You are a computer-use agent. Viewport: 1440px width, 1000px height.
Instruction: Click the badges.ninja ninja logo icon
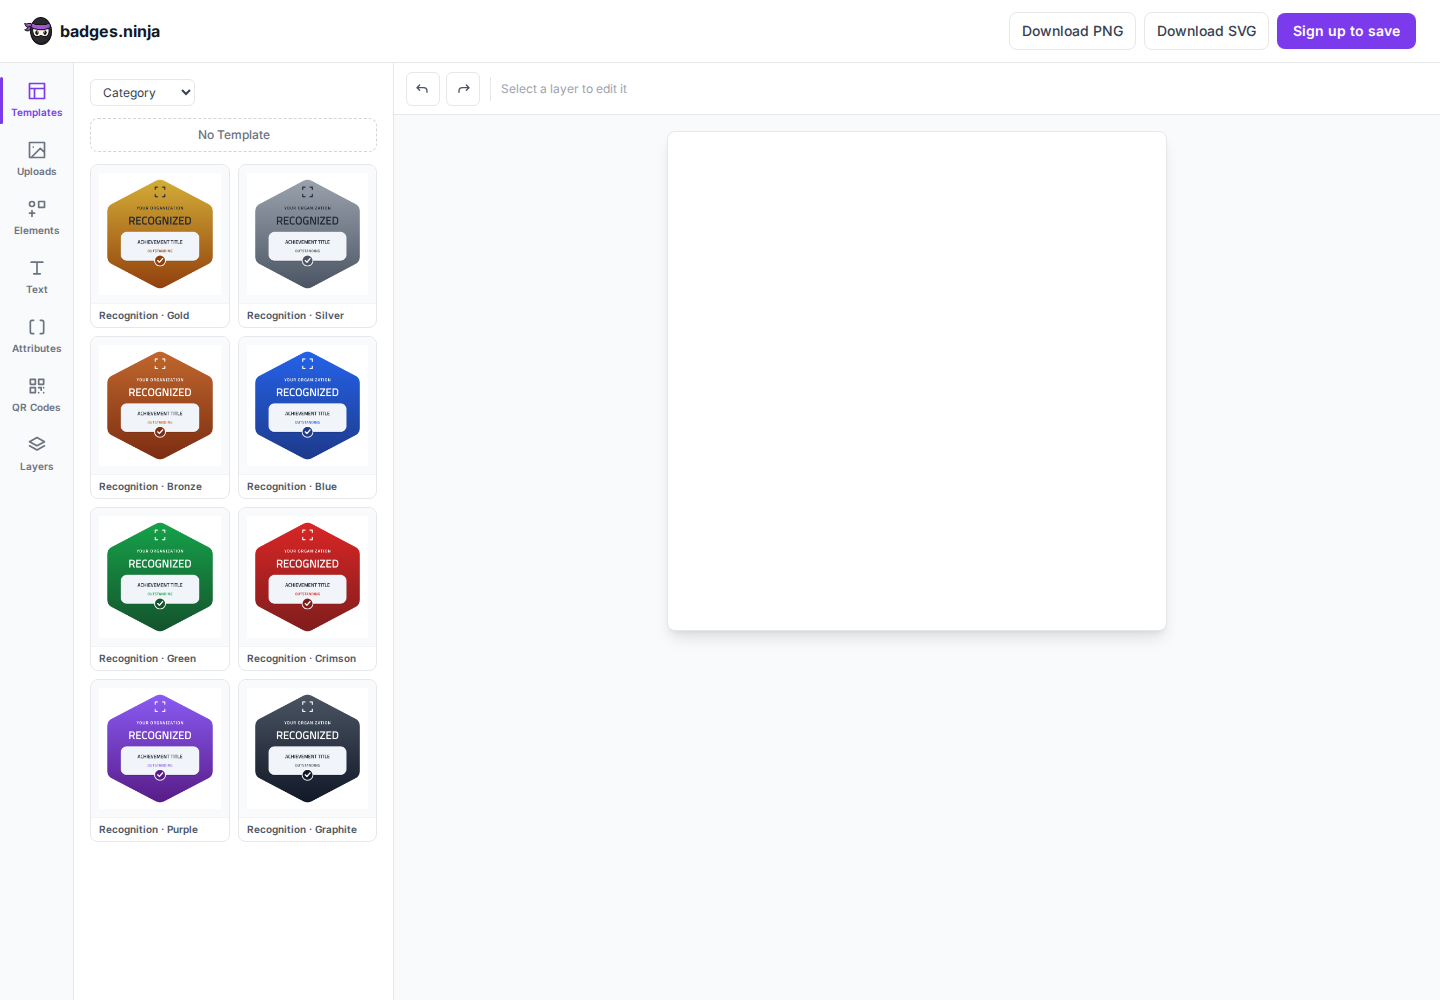[x=38, y=31]
